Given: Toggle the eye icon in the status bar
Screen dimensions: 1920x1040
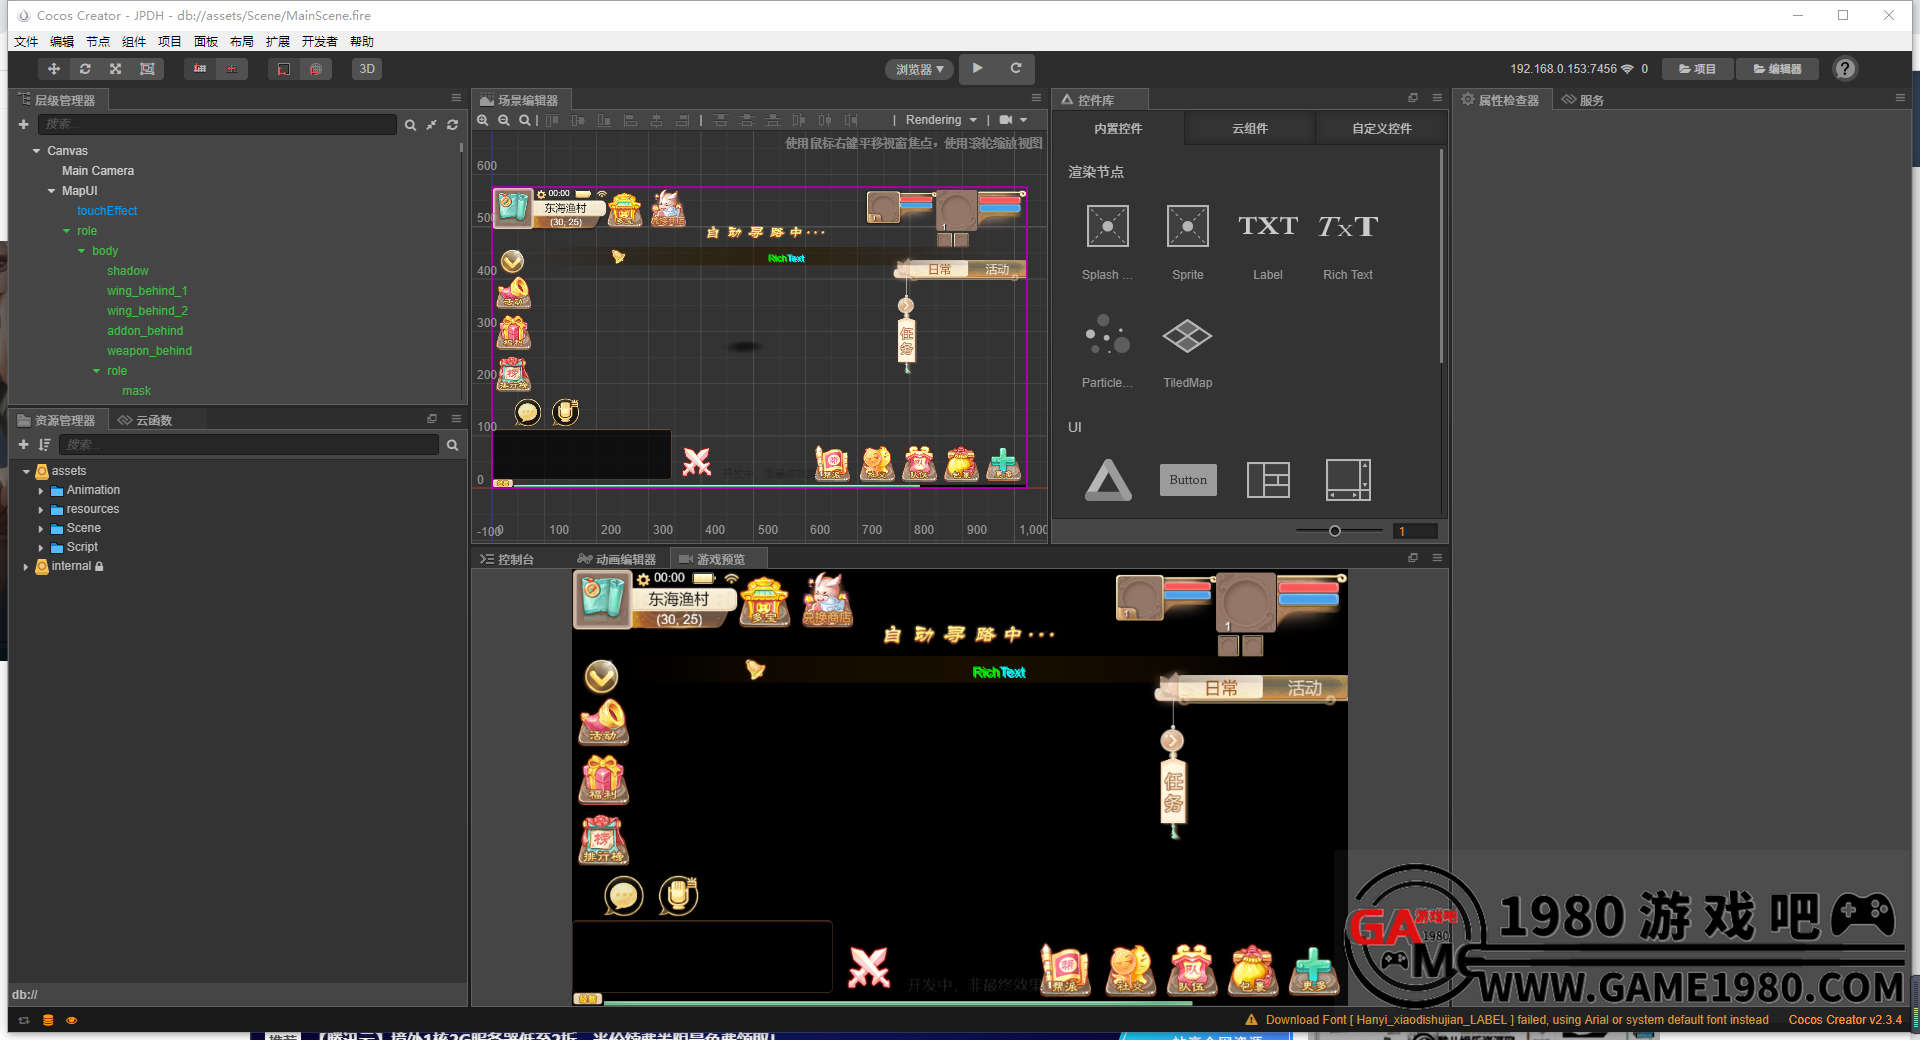Looking at the screenshot, I should coord(71,1021).
